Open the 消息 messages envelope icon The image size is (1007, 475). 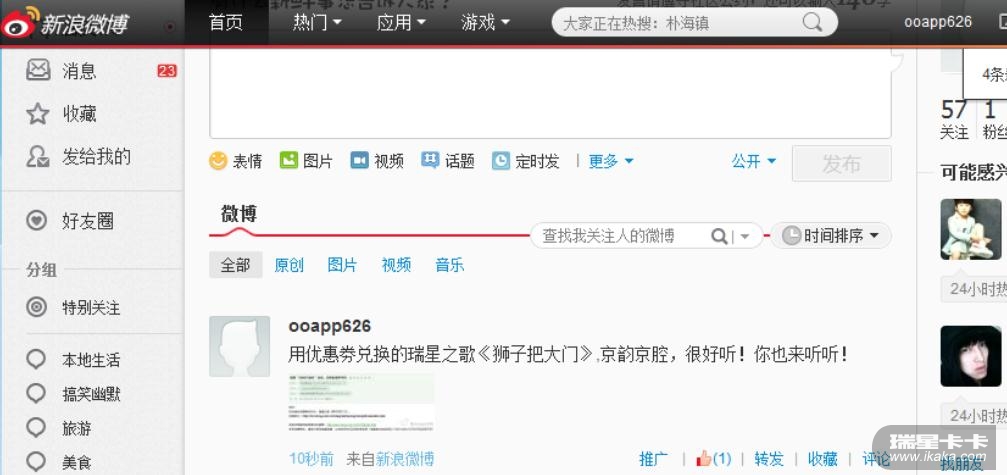pos(38,70)
